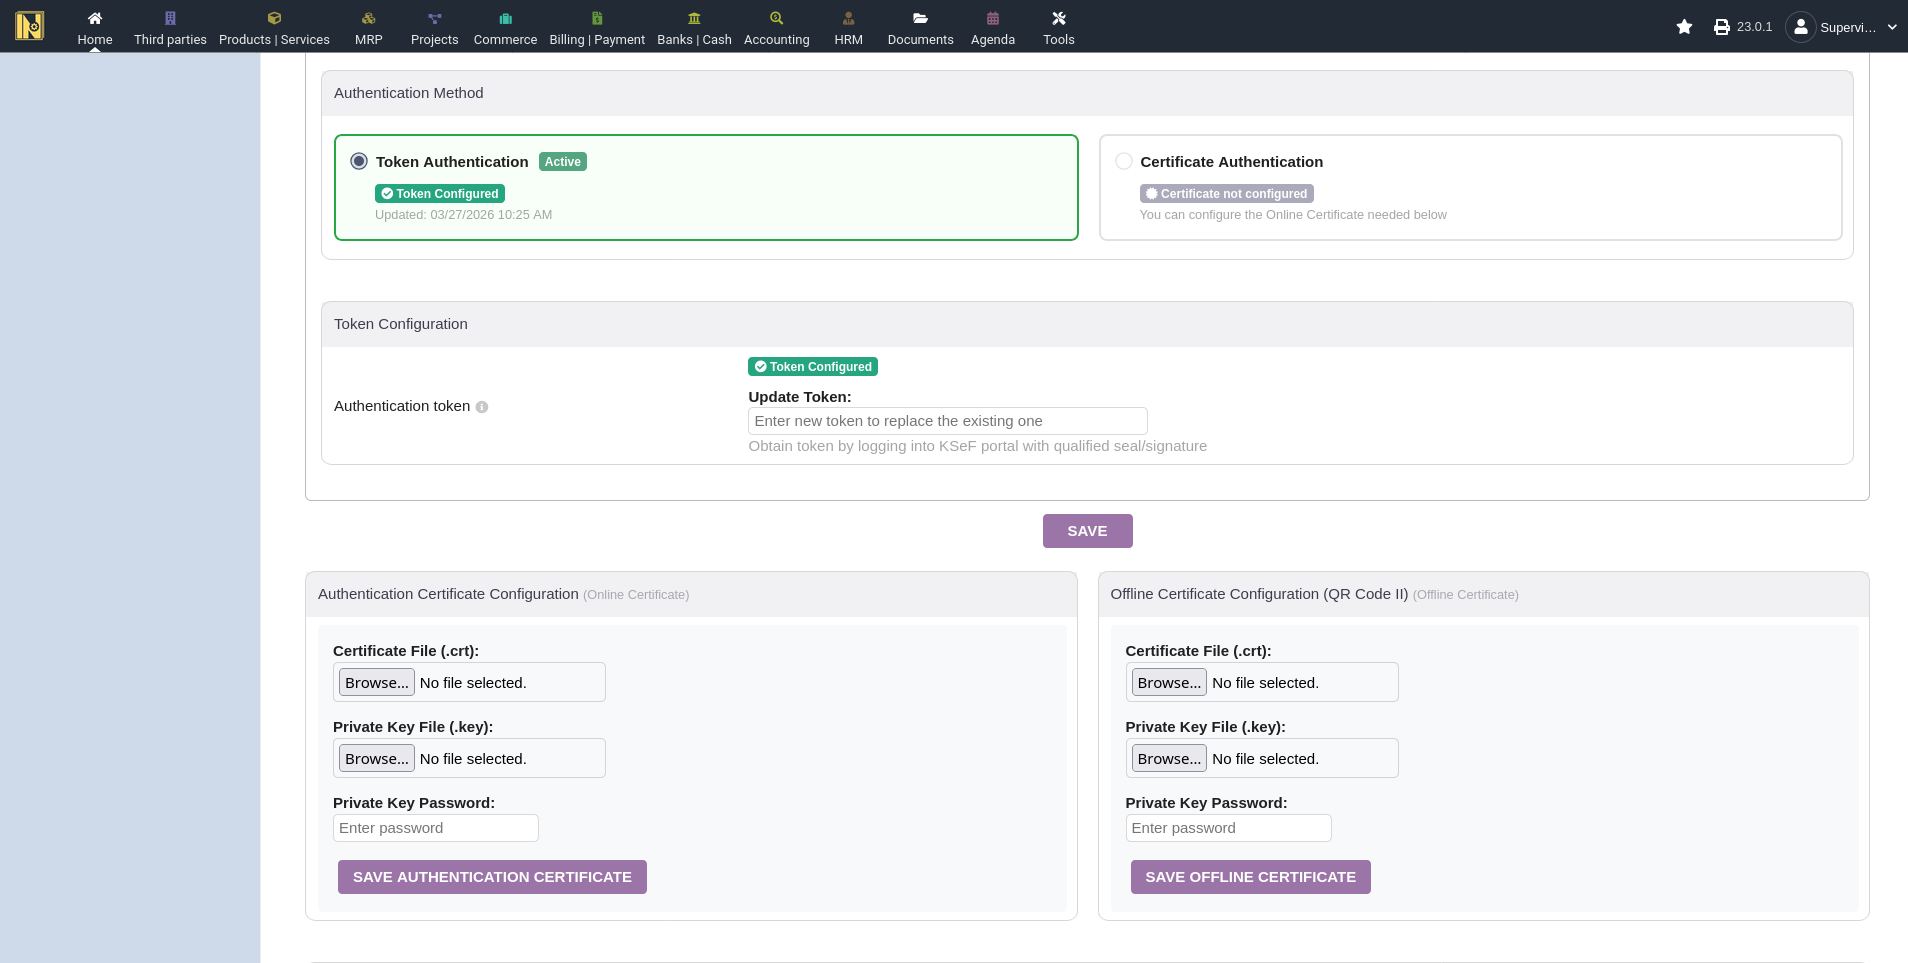Select Token Authentication radio button
The image size is (1908, 963).
click(359, 161)
